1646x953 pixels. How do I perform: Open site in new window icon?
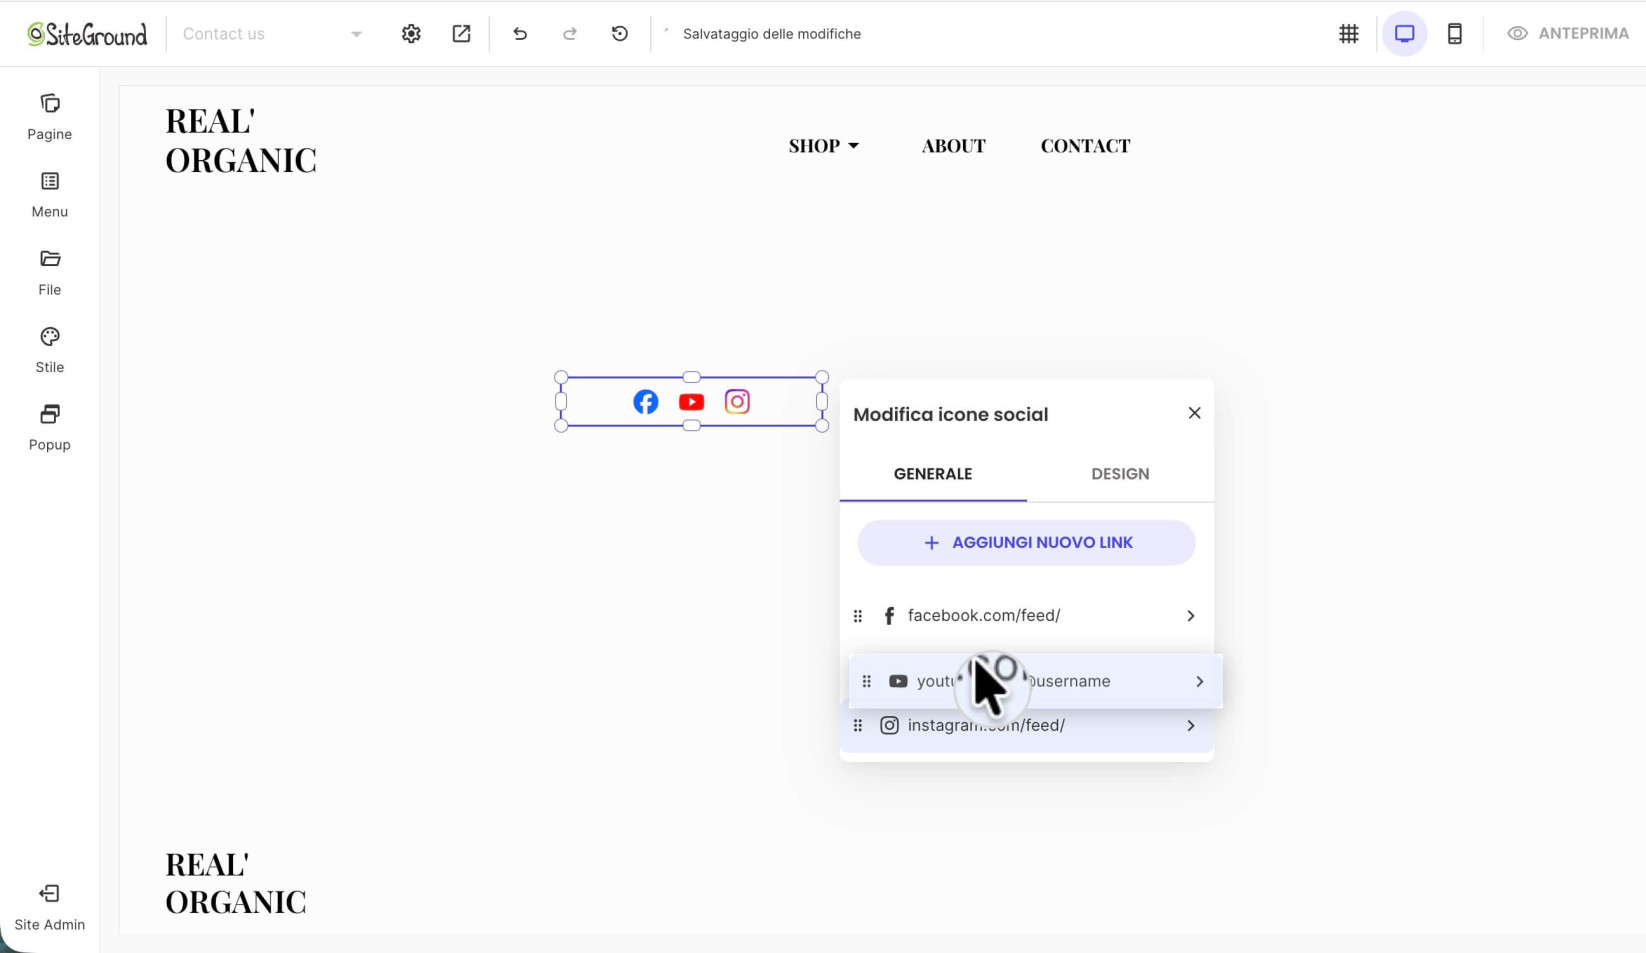461,34
